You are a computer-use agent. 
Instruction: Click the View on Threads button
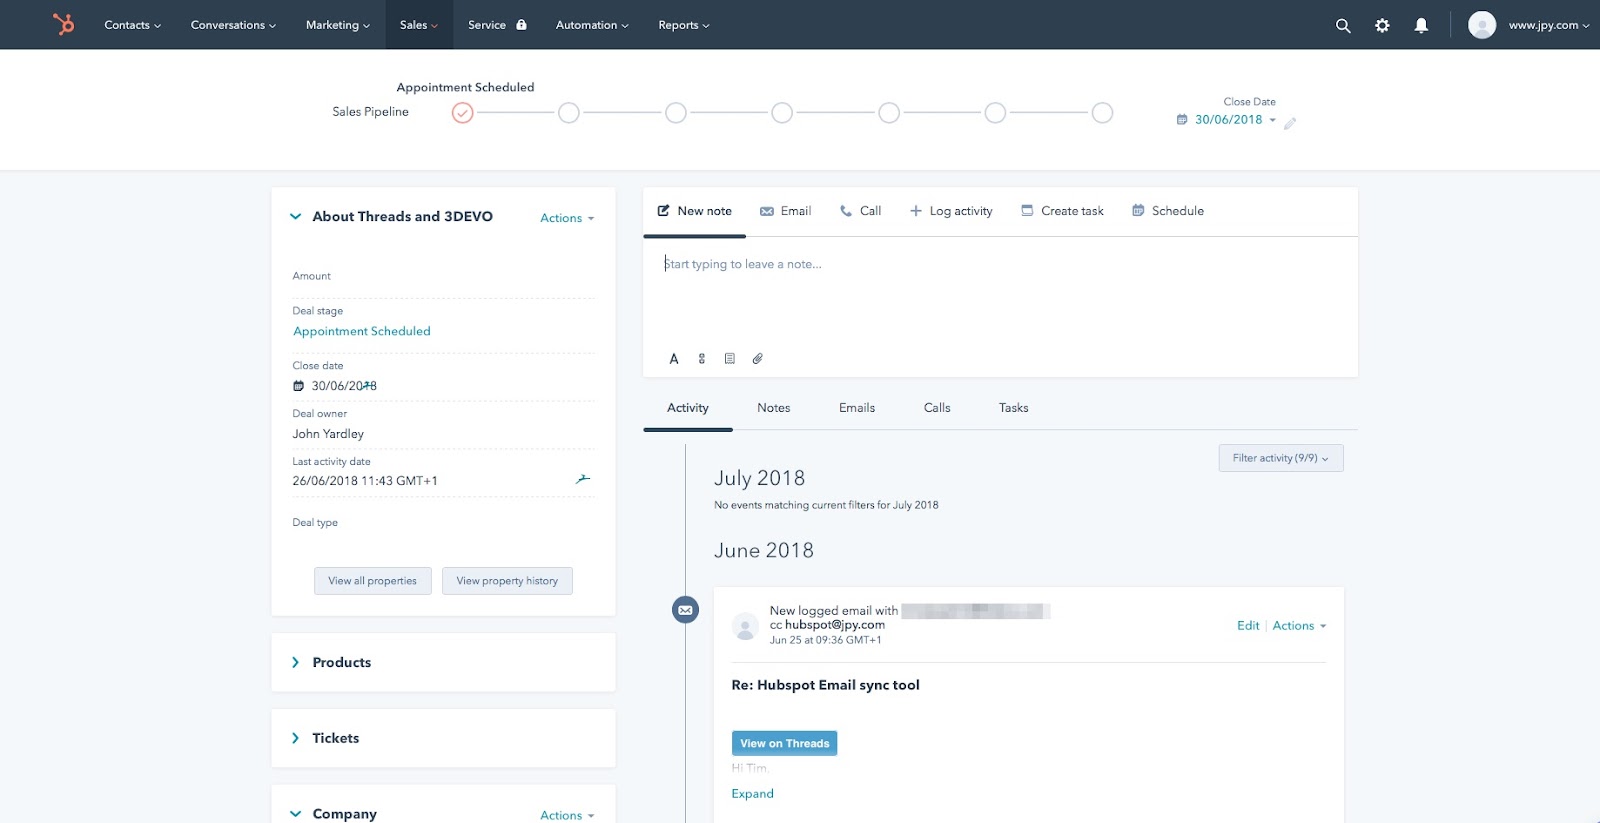point(785,743)
